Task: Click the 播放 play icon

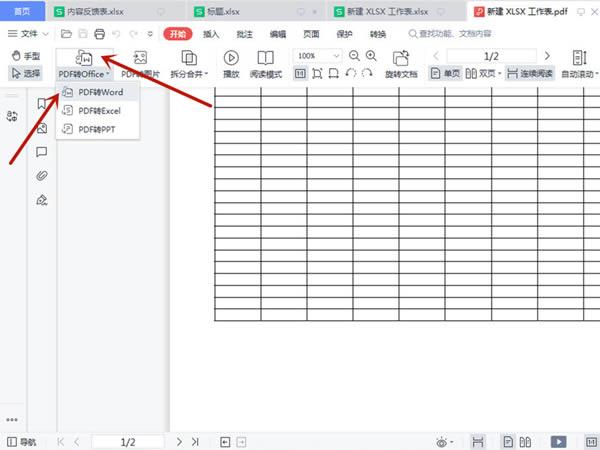Action: [231, 58]
